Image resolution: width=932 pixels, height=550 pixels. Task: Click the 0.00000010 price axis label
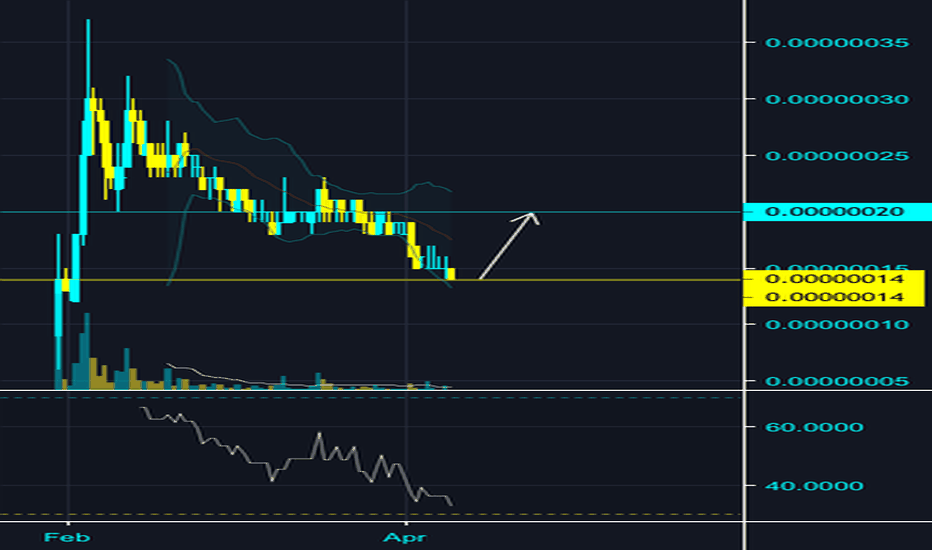pyautogui.click(x=837, y=325)
